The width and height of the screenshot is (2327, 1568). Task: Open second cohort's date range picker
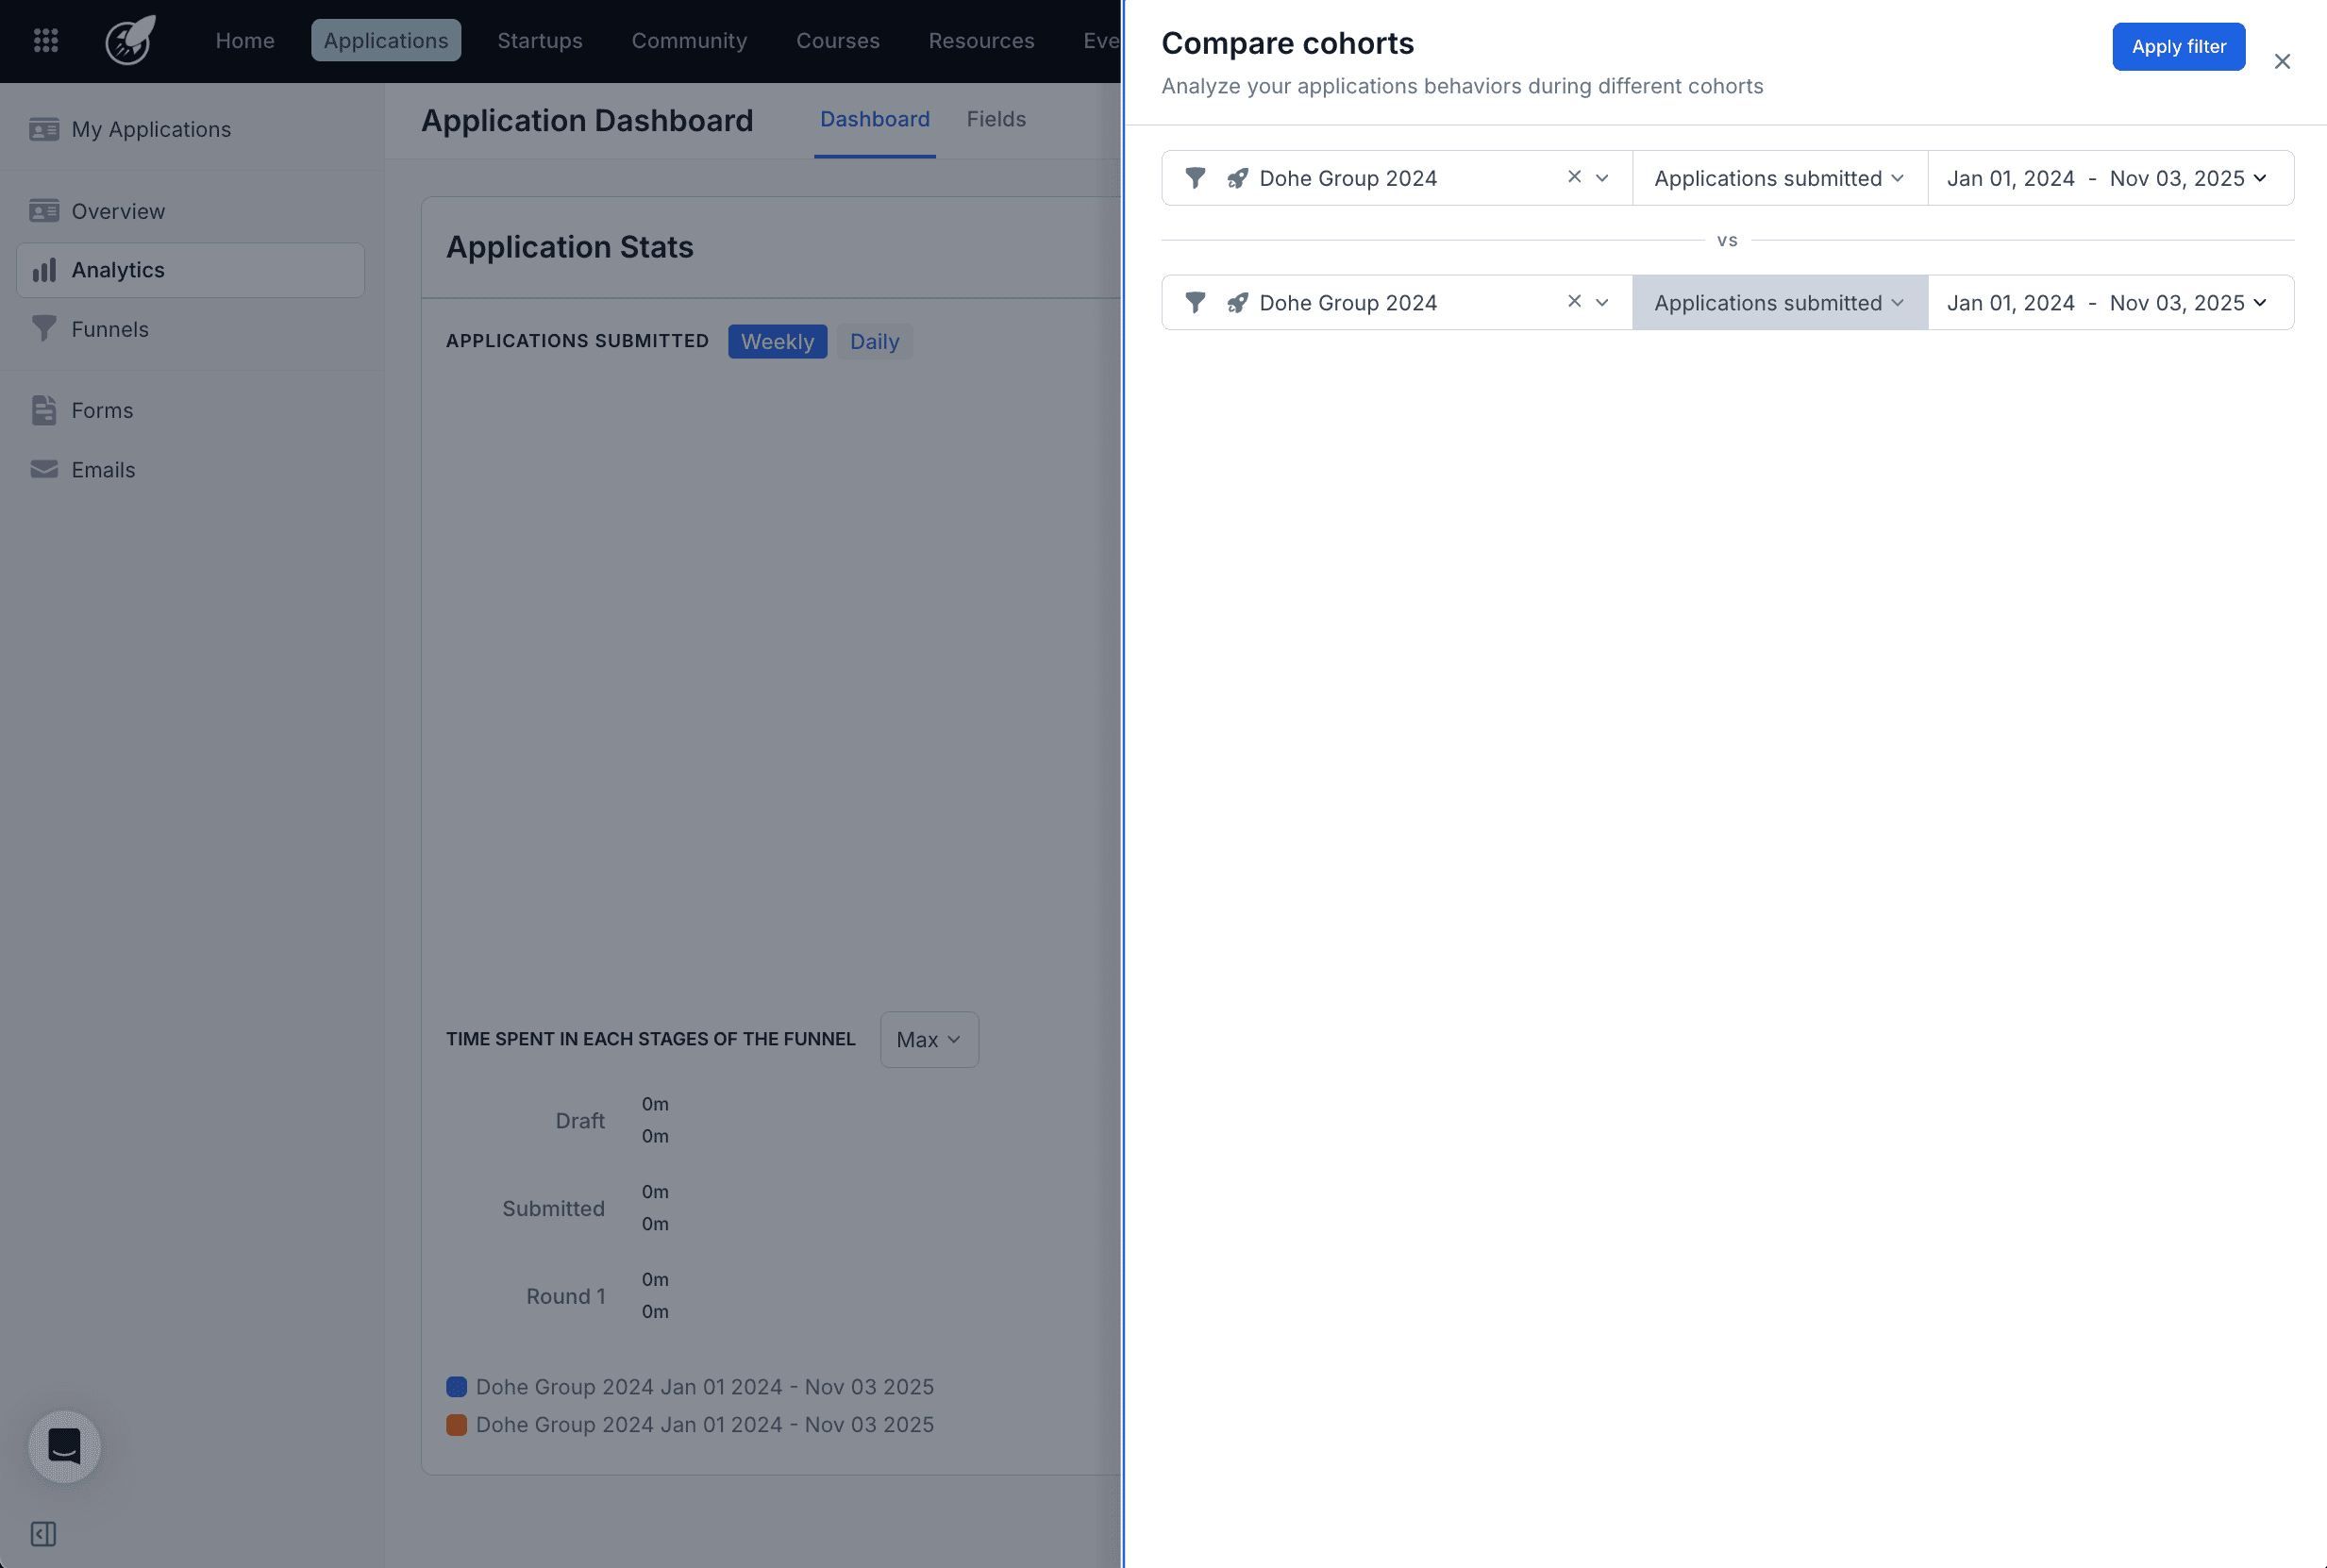coord(2109,302)
